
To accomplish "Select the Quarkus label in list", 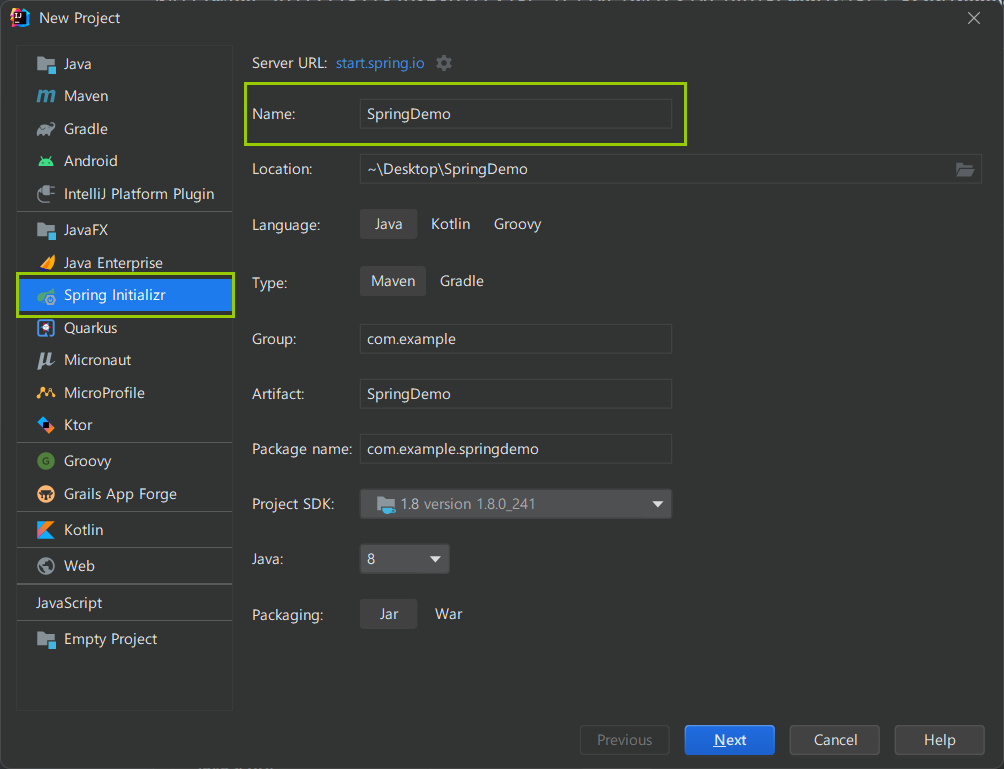I will click(90, 328).
